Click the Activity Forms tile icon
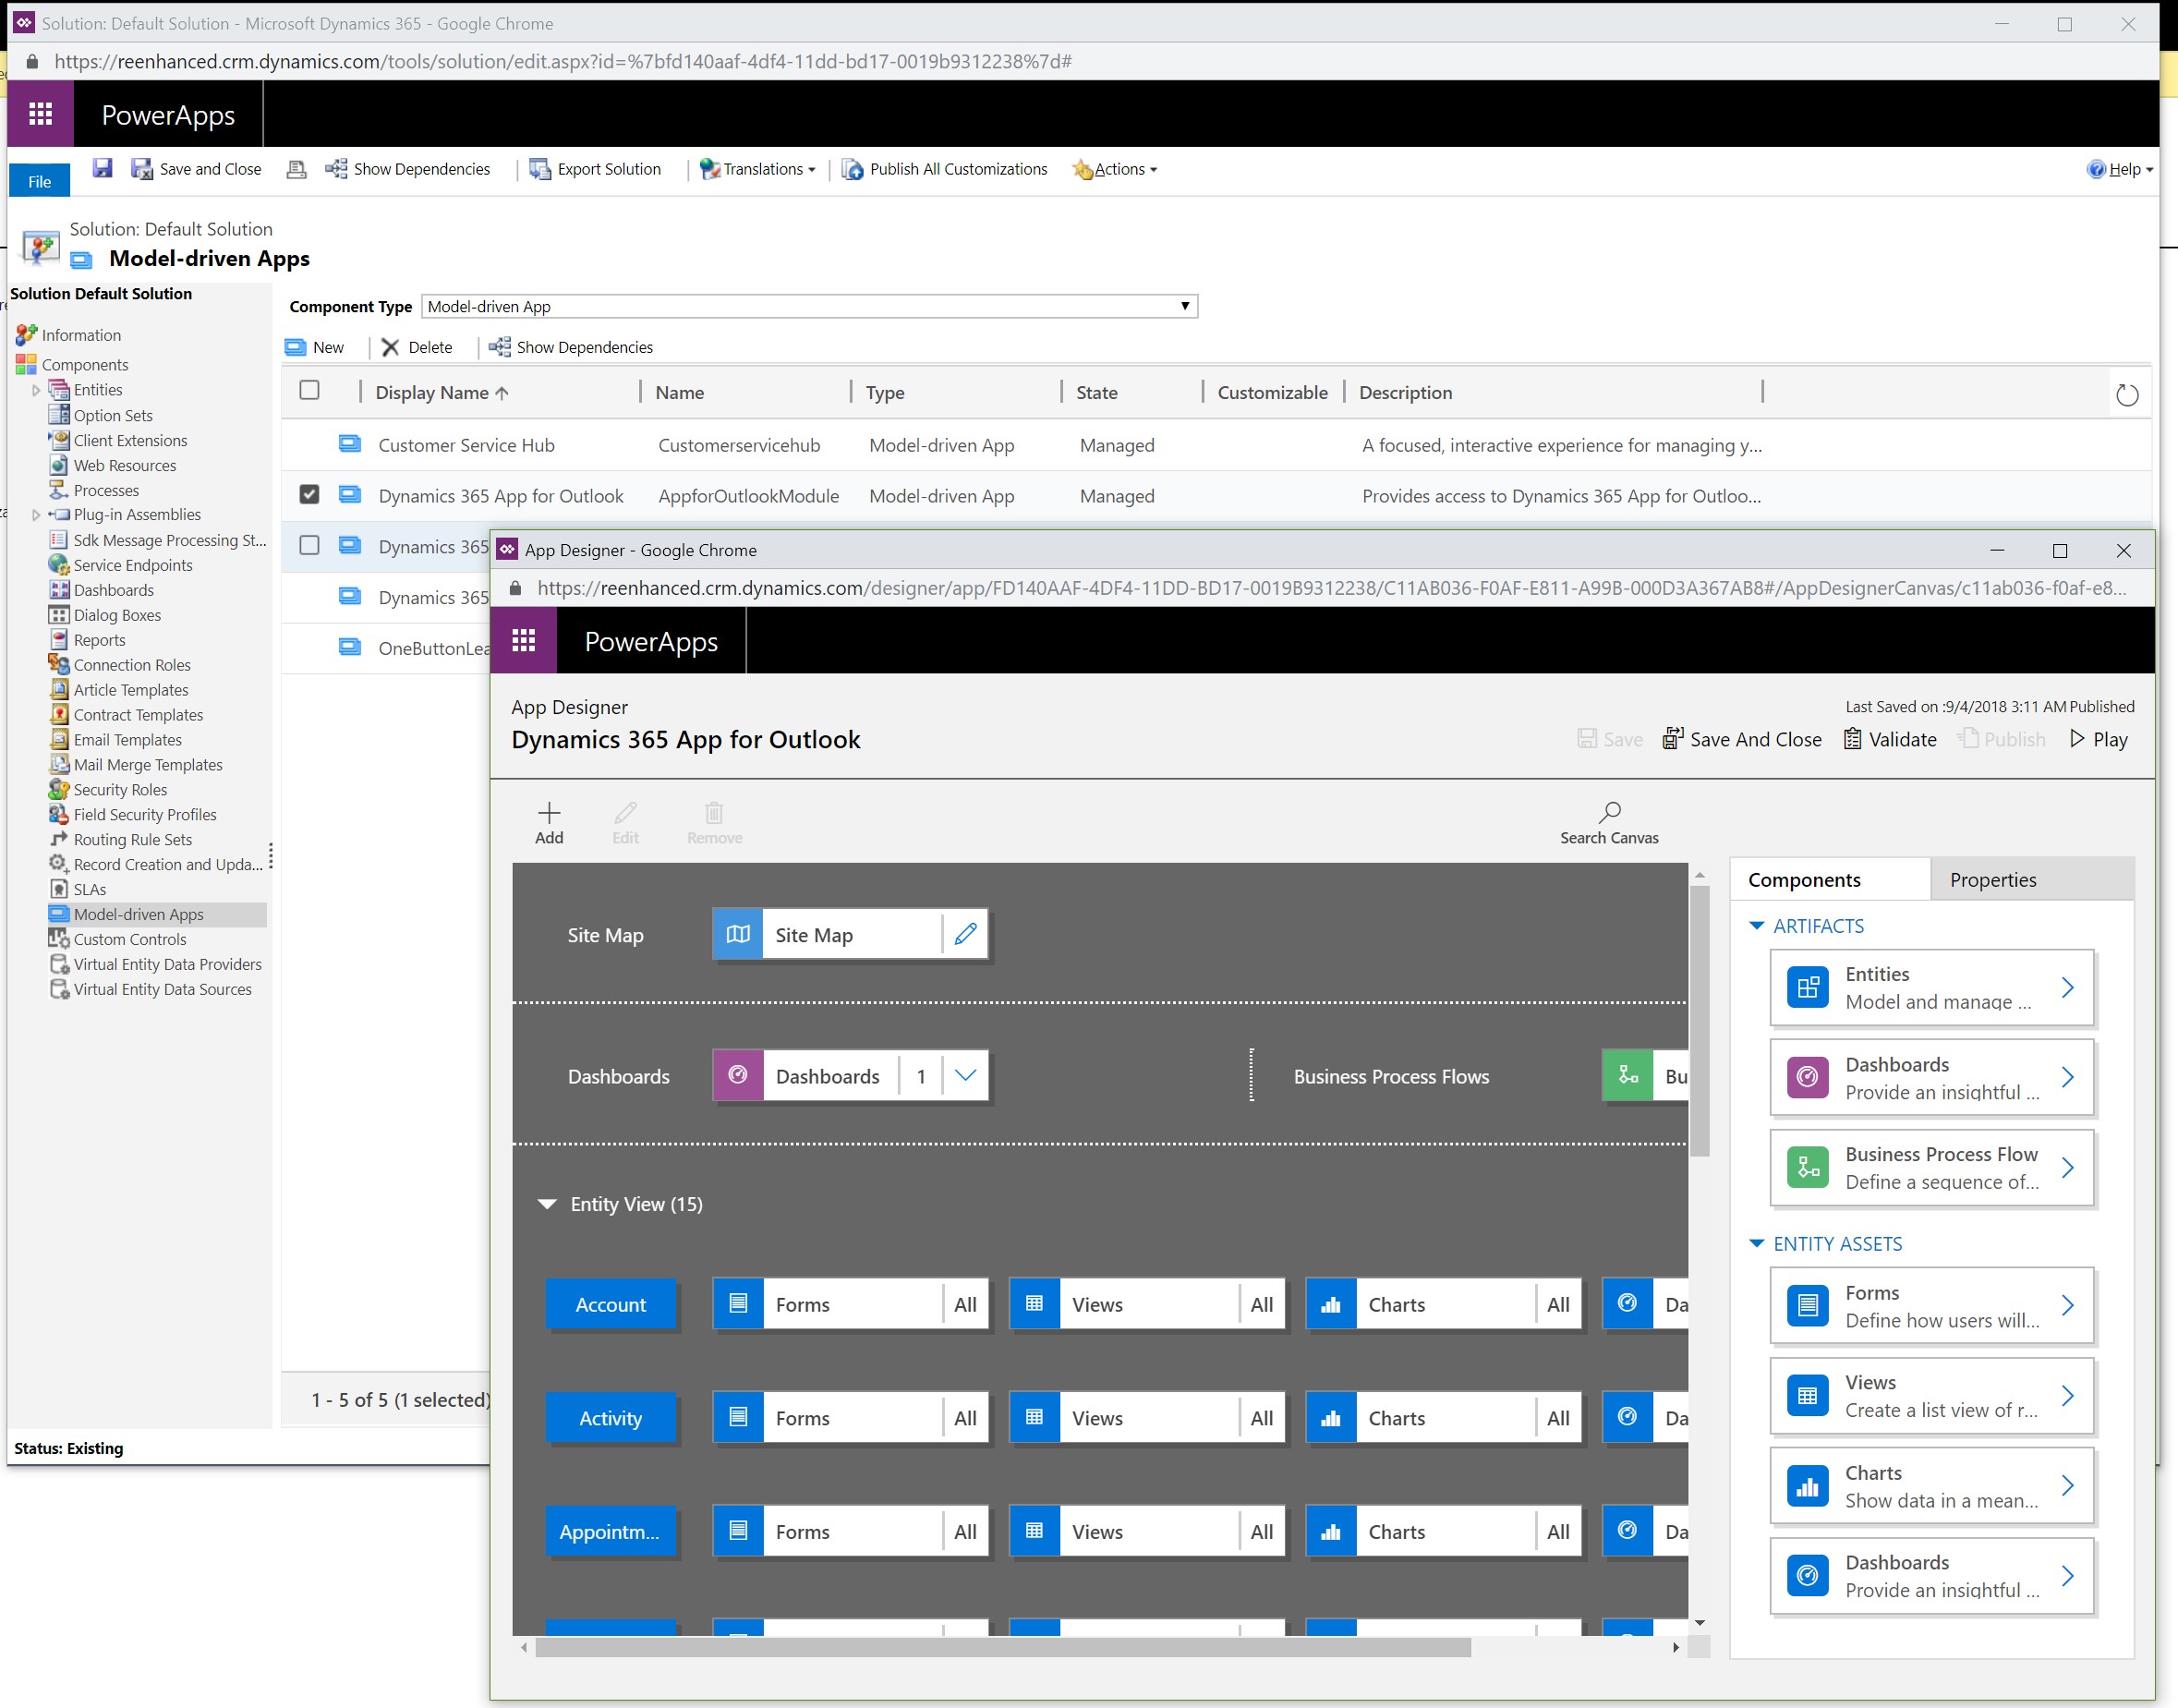The height and width of the screenshot is (1708, 2178). pos(739,1417)
